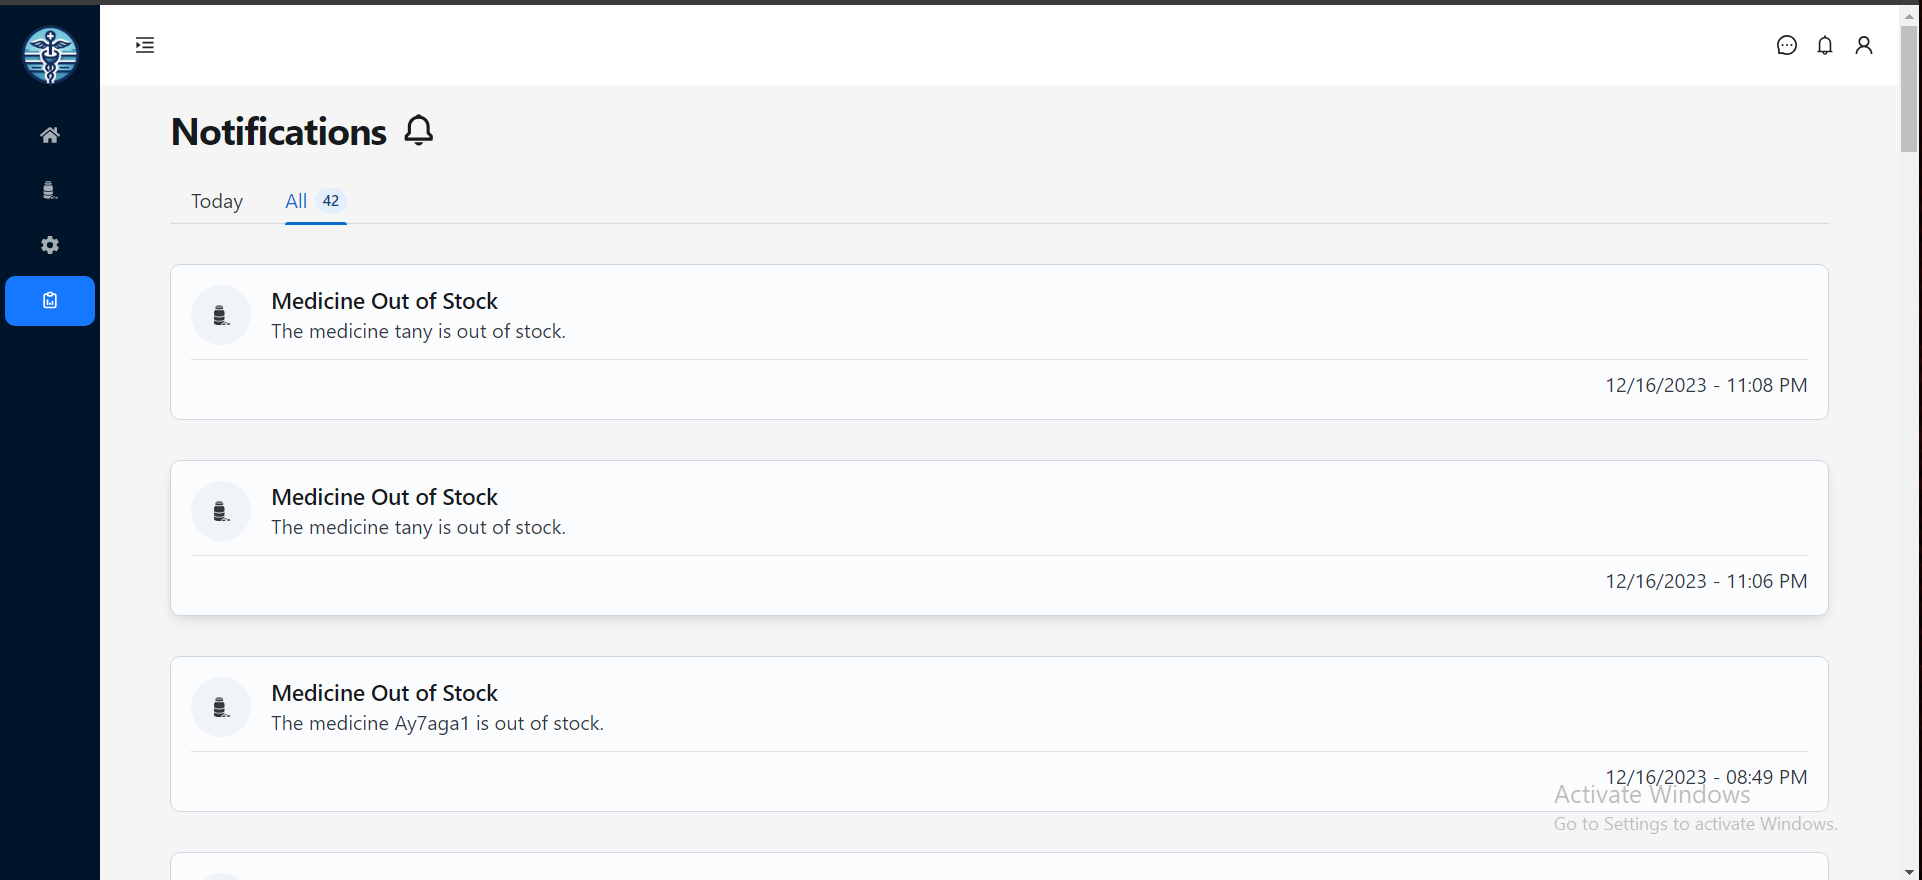The height and width of the screenshot is (880, 1922).
Task: Click medicine icon on Ay7aga1 notification
Action: 221,707
